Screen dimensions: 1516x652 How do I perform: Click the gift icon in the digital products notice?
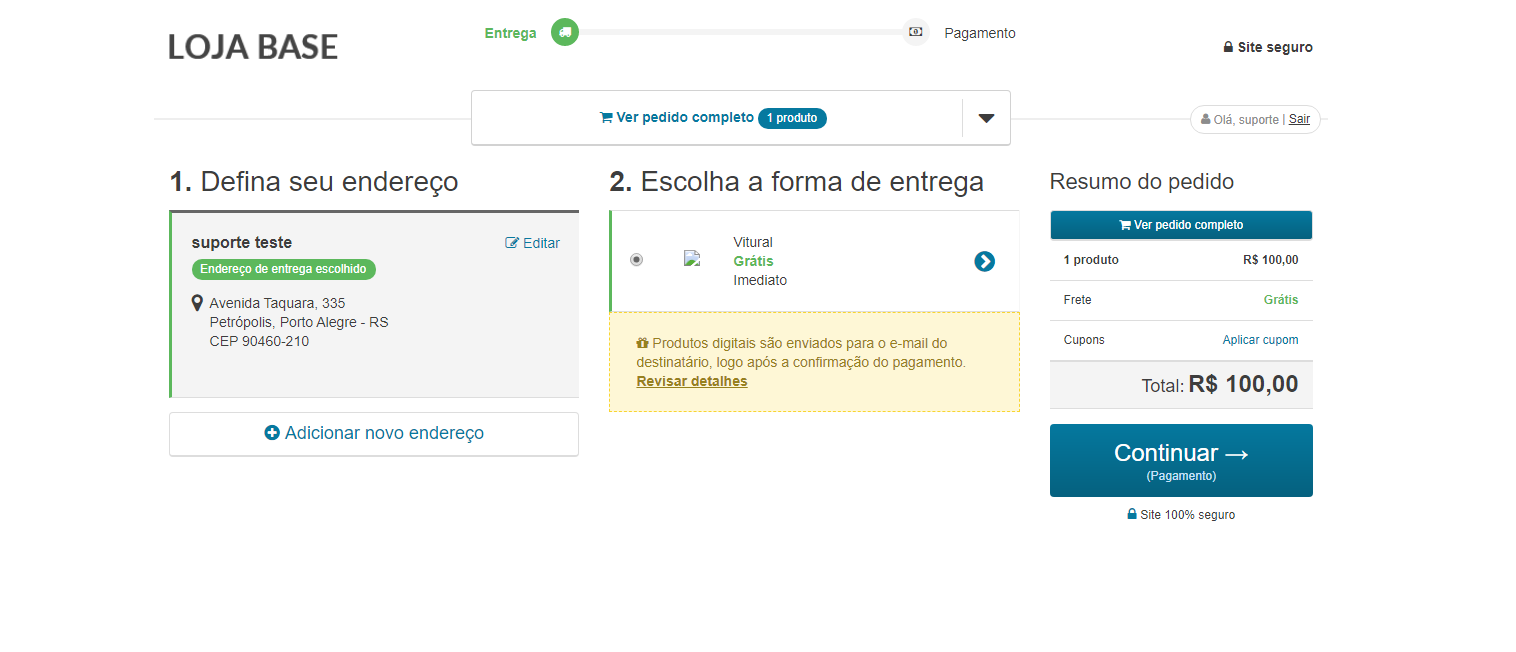coord(642,343)
